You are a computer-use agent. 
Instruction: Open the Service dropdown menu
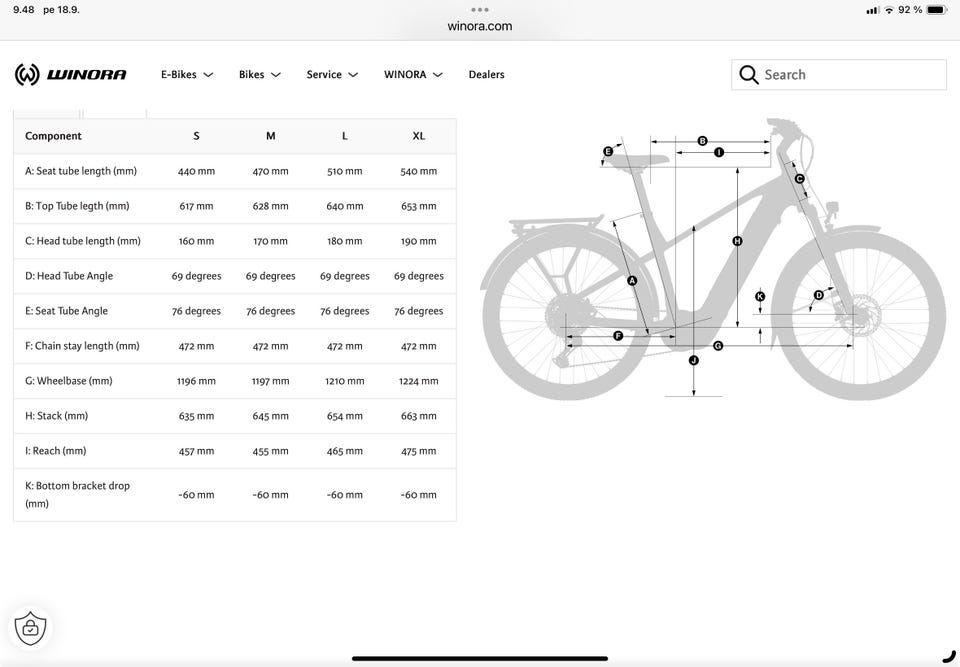[332, 75]
